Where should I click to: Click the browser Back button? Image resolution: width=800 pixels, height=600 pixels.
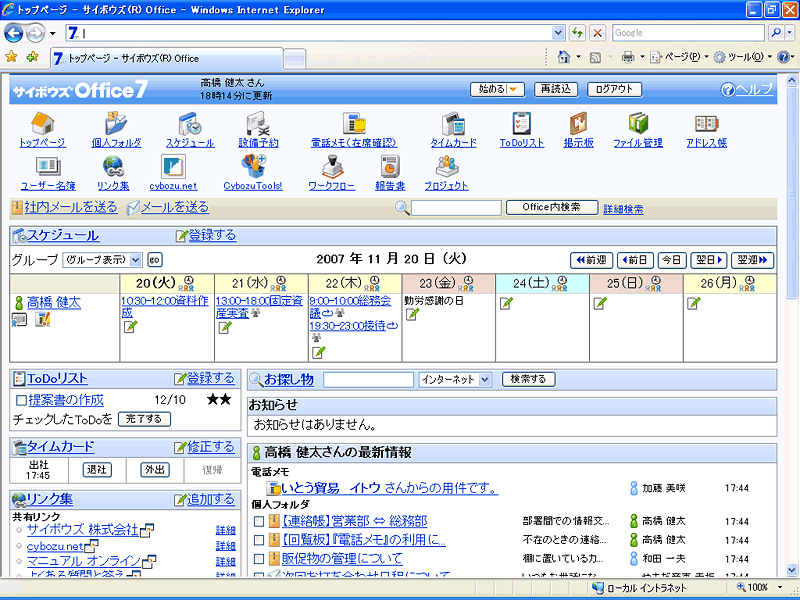13,34
